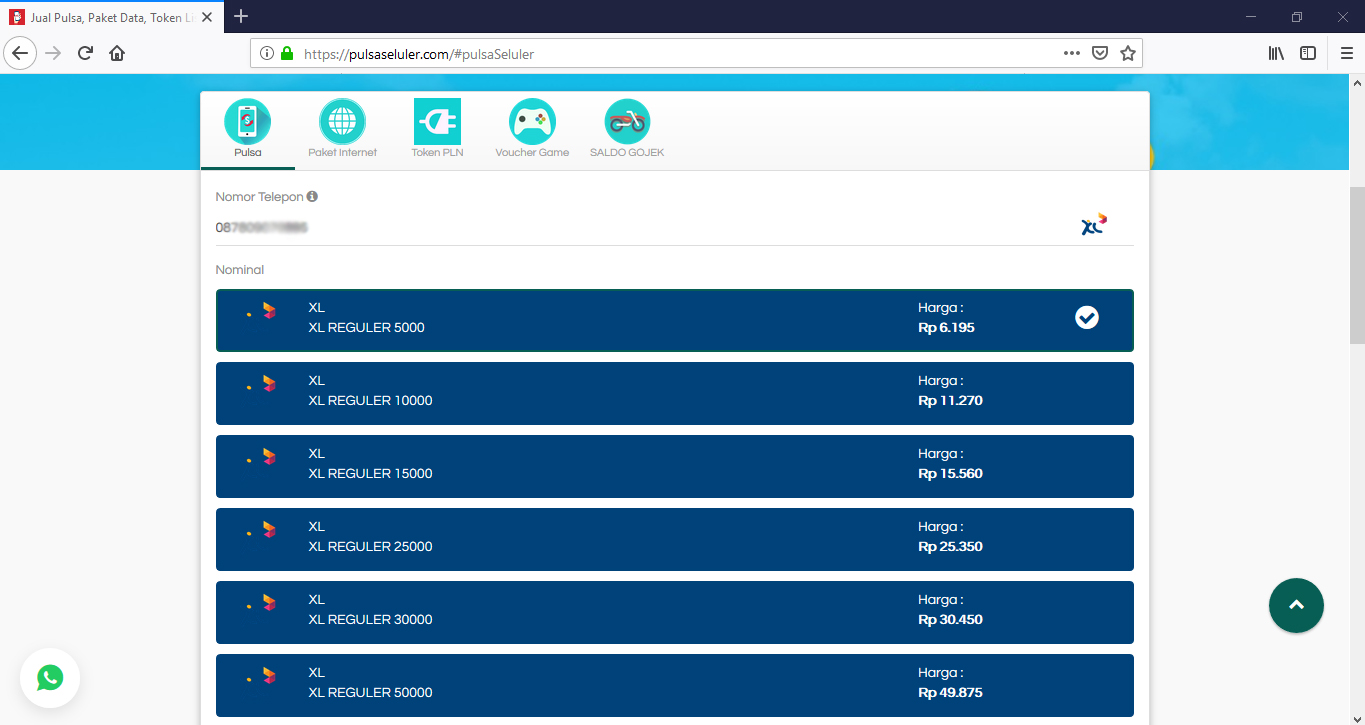Open the Paket Internet tab
This screenshot has height=725, width=1365.
point(343,129)
